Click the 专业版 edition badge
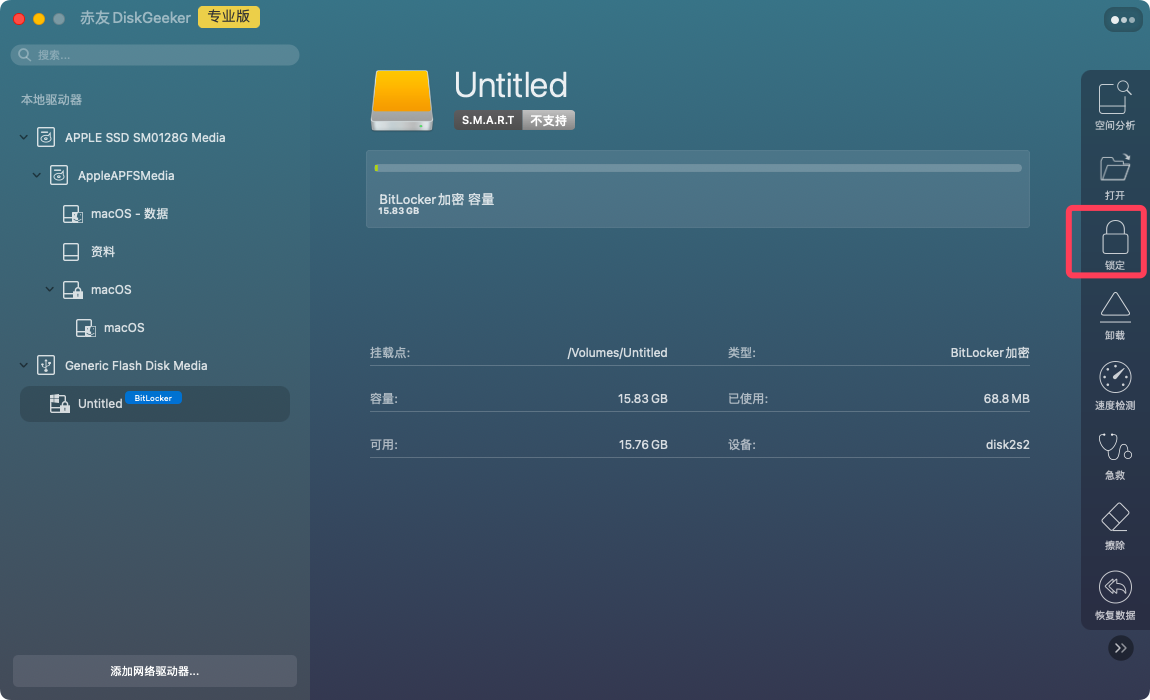This screenshot has height=700, width=1150. (x=229, y=17)
